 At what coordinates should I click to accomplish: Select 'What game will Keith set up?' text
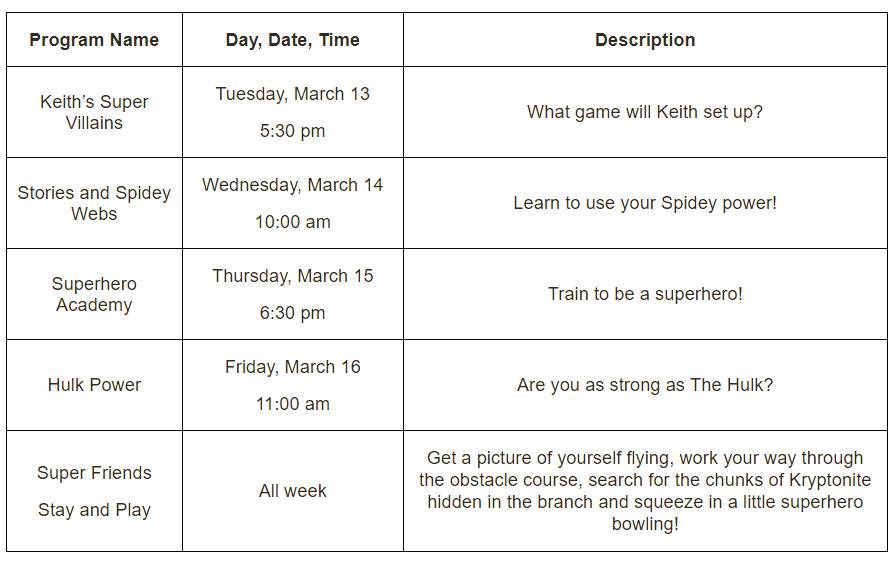[x=645, y=112]
